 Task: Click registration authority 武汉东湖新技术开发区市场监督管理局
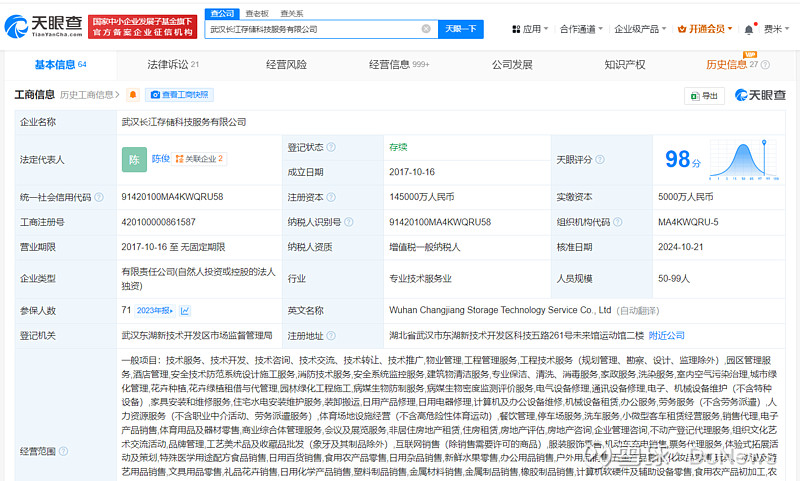pyautogui.click(x=196, y=336)
